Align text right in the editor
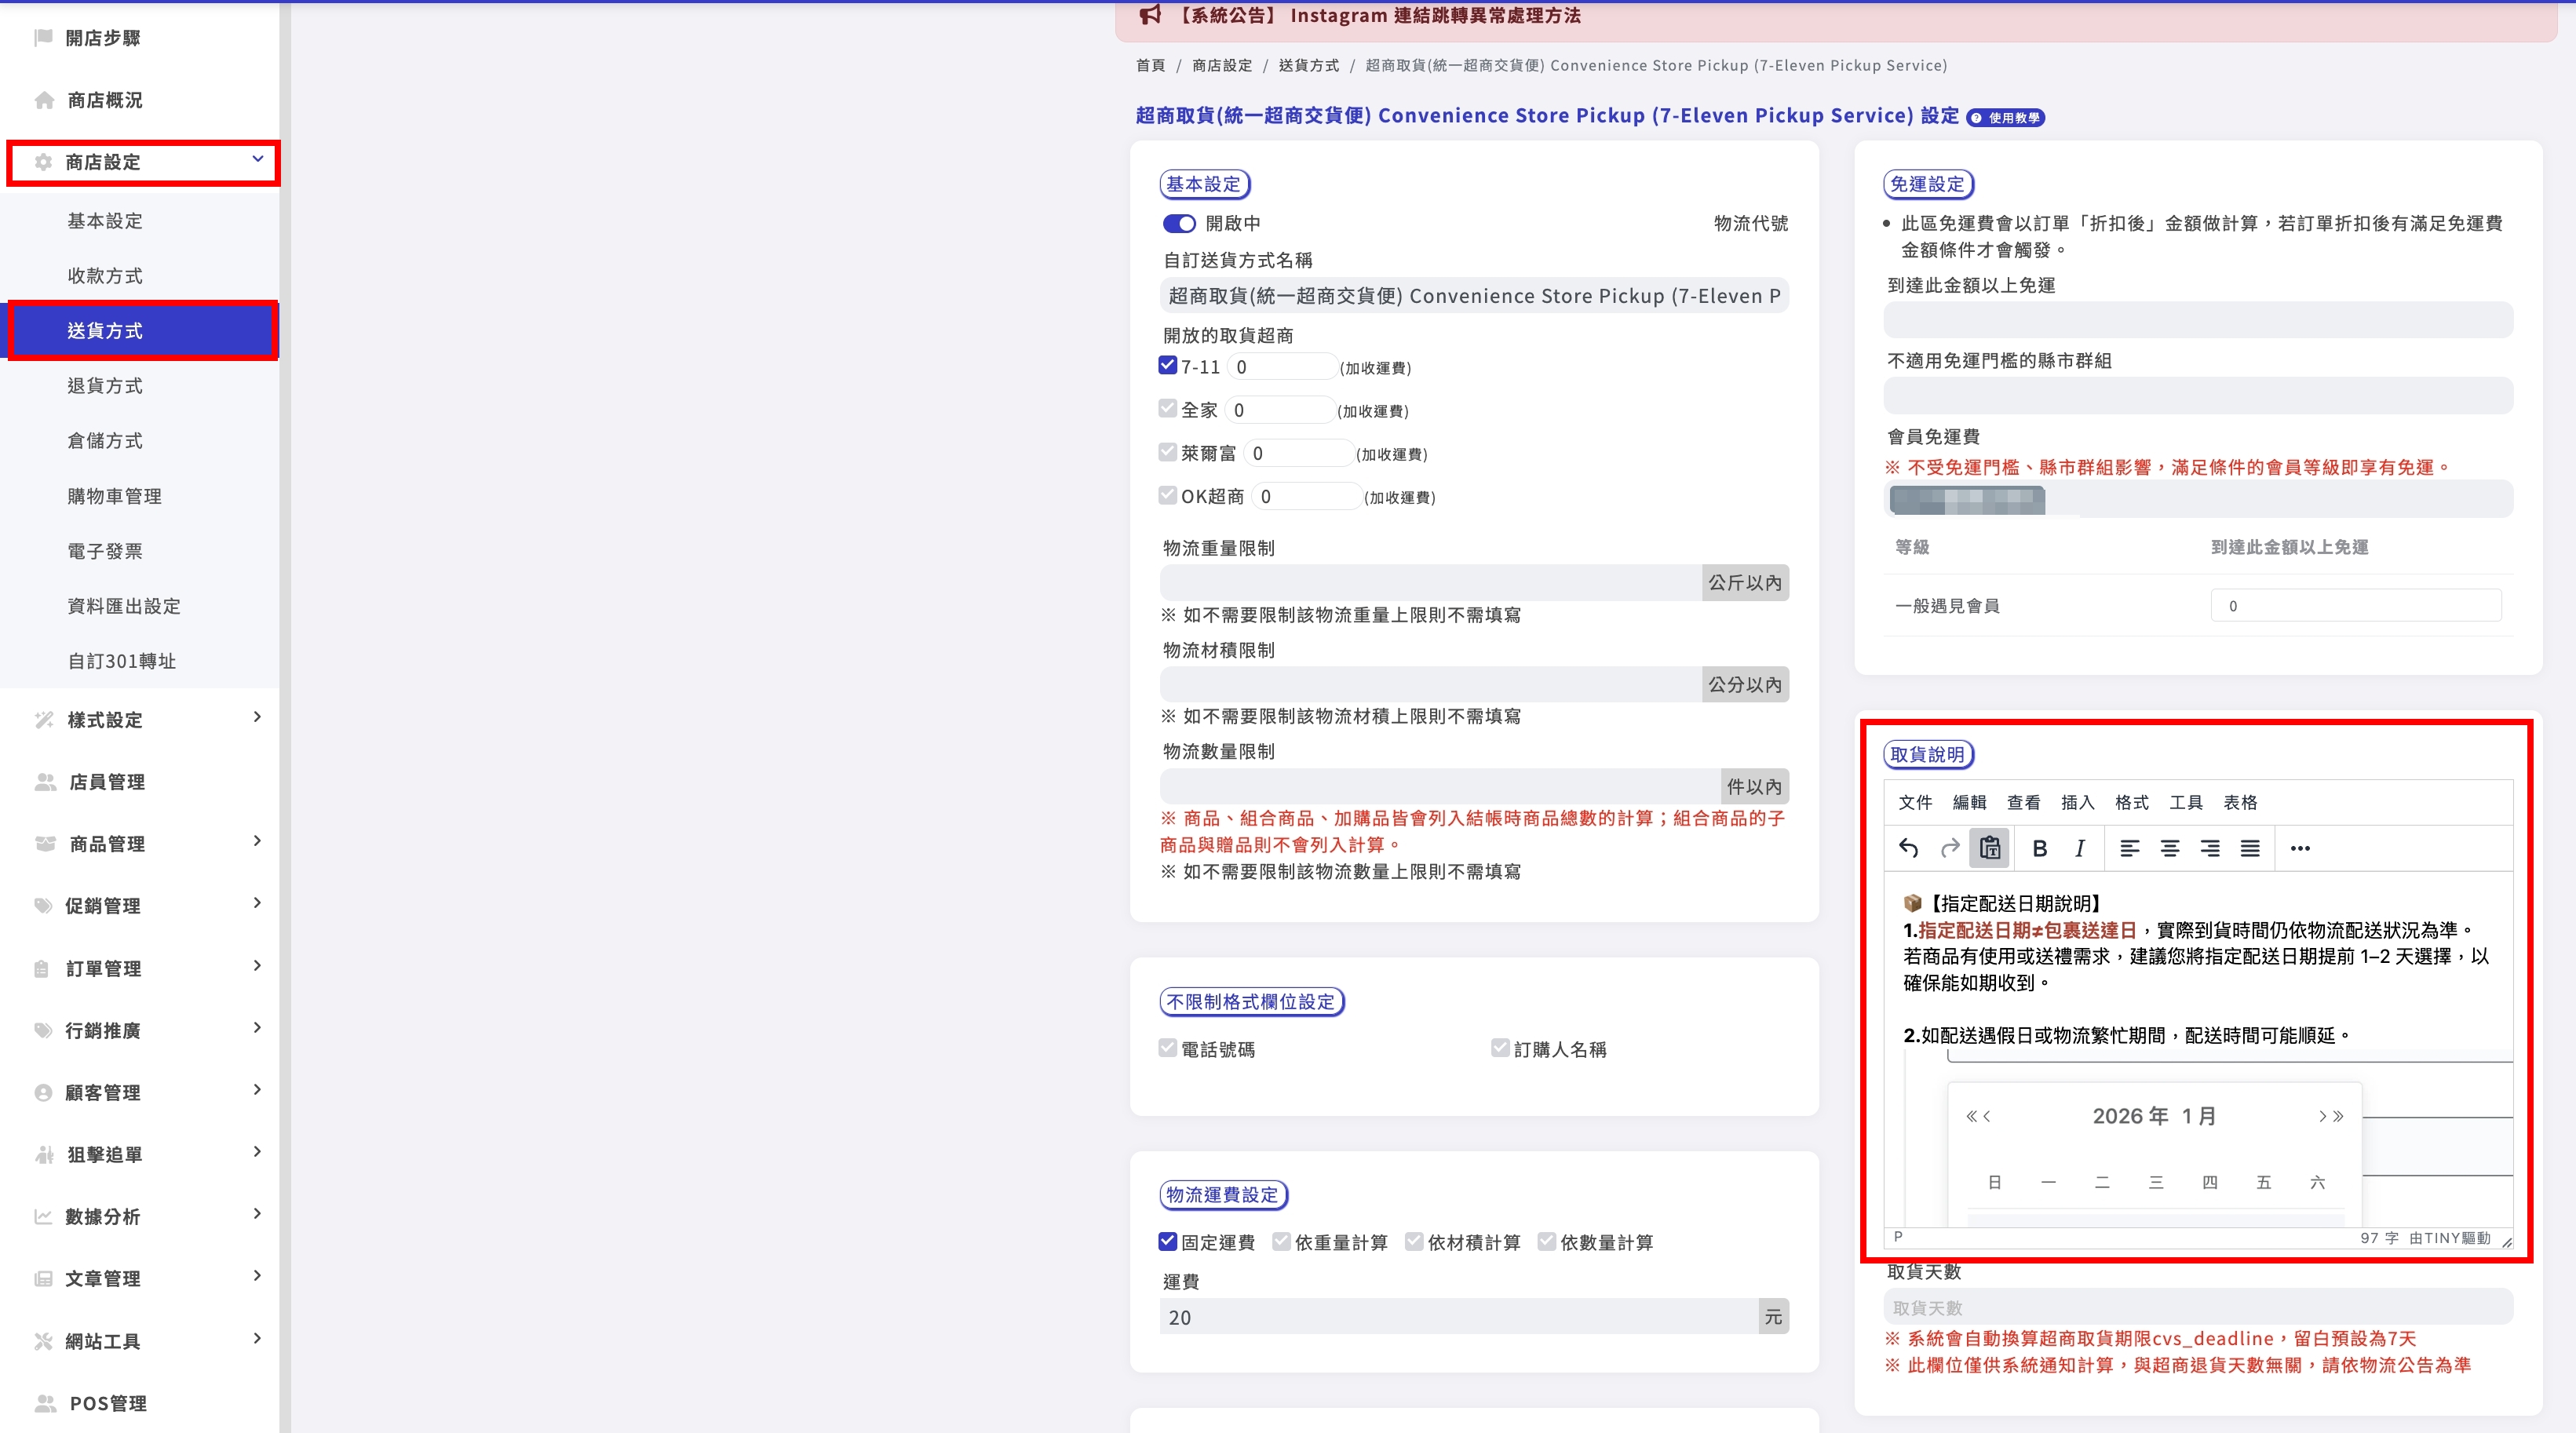2576x1433 pixels. pyautogui.click(x=2210, y=848)
